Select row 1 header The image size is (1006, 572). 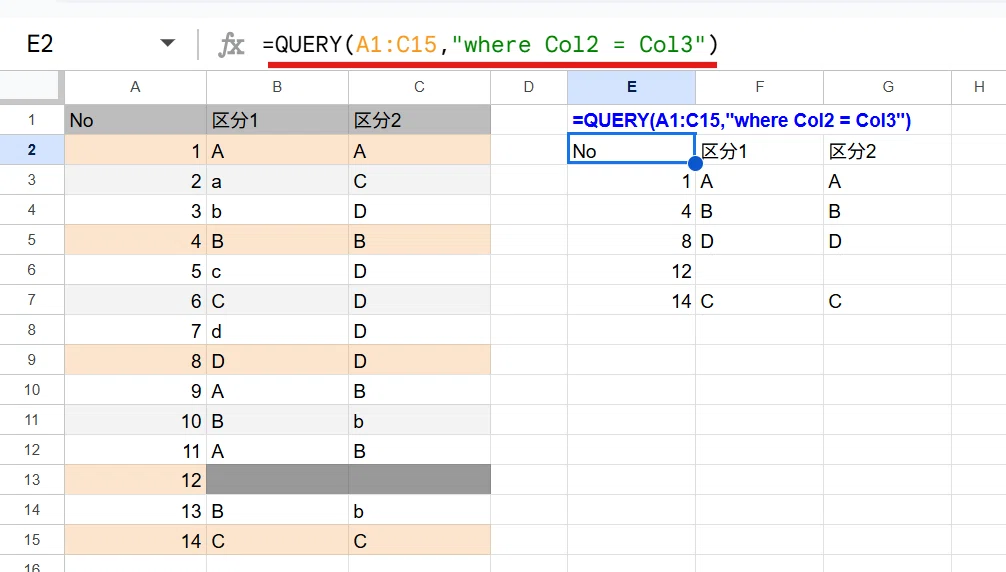[31, 120]
